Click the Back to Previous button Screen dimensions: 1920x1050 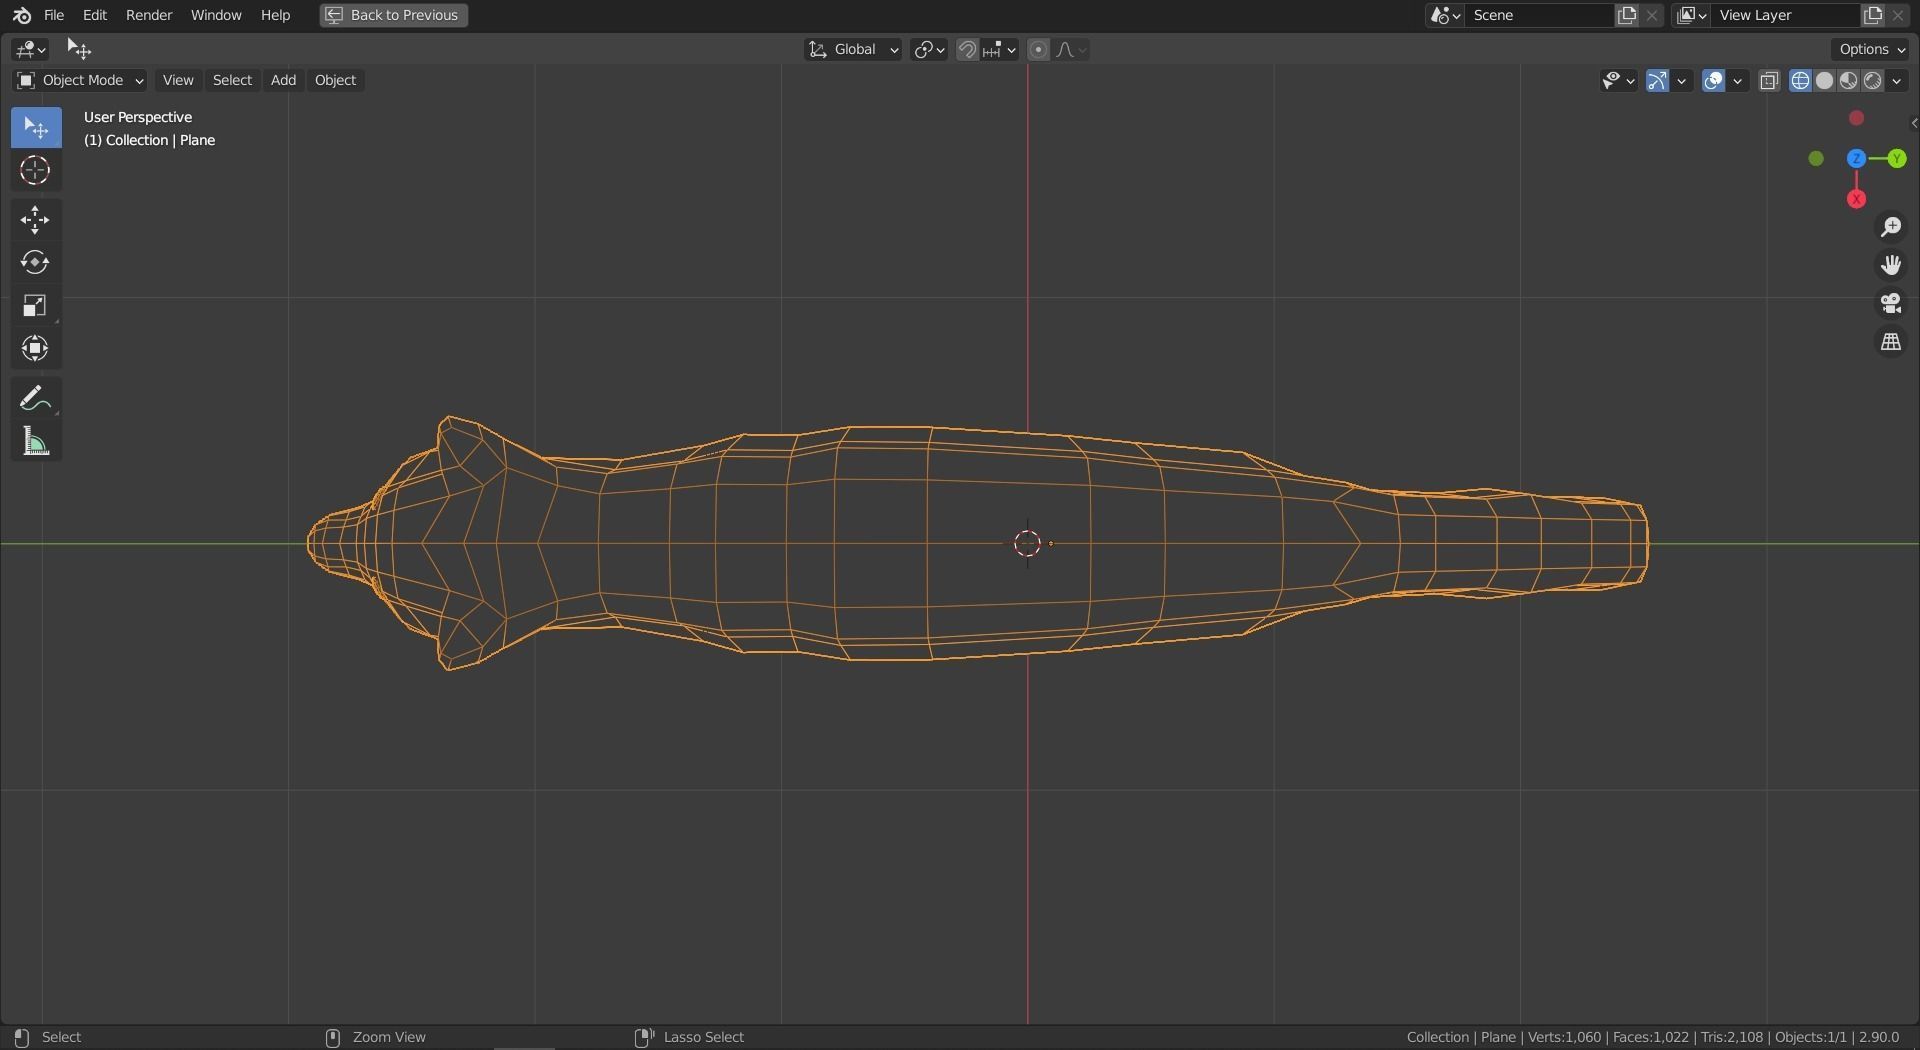pyautogui.click(x=394, y=15)
